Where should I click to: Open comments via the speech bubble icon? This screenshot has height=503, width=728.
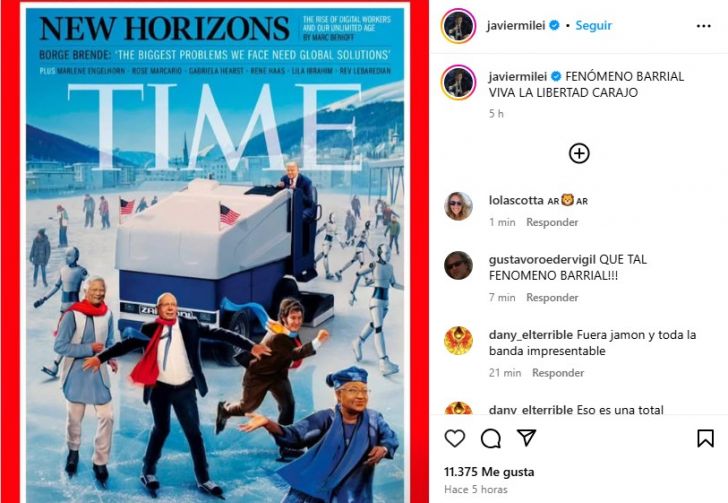pos(490,438)
